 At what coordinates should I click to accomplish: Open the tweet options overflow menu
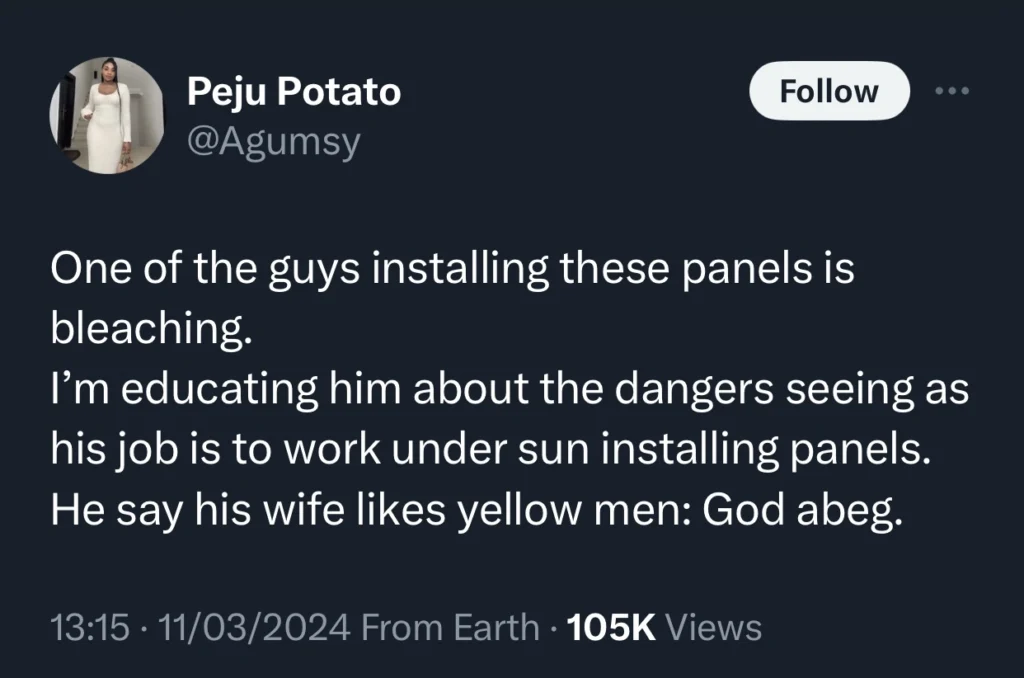[952, 90]
